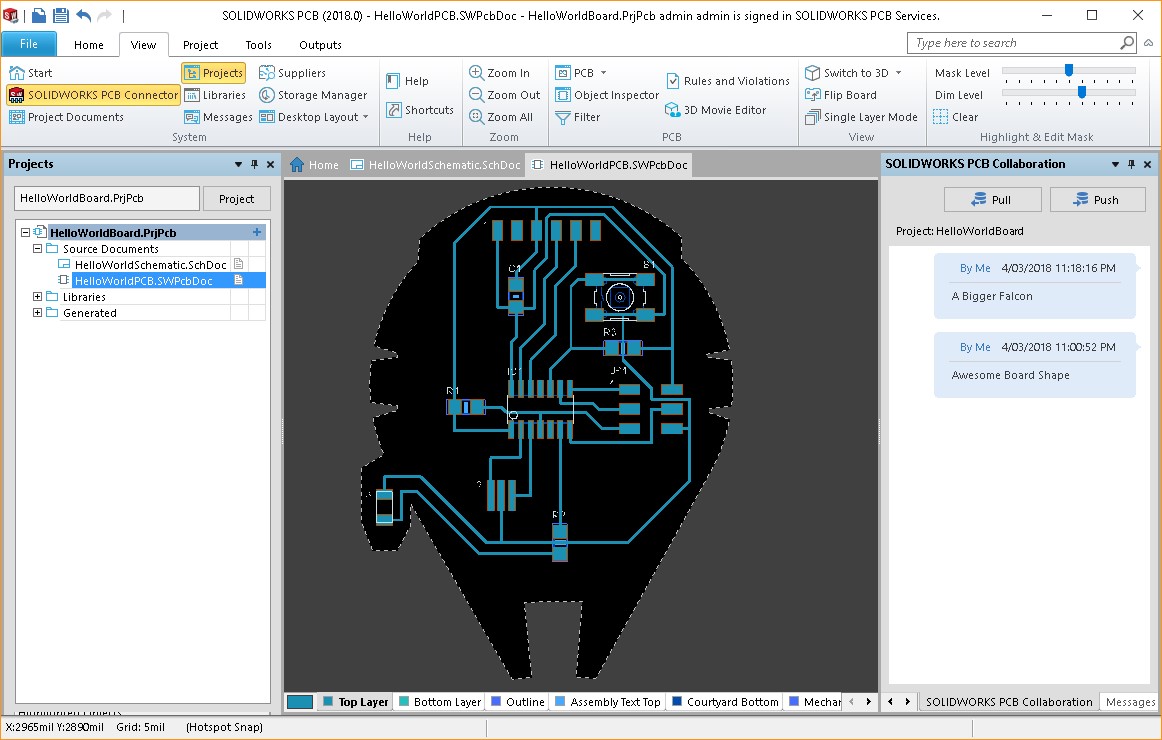Switch to HelloWorldSchematic.SchDoc document tab
The width and height of the screenshot is (1162, 740).
[x=435, y=164]
